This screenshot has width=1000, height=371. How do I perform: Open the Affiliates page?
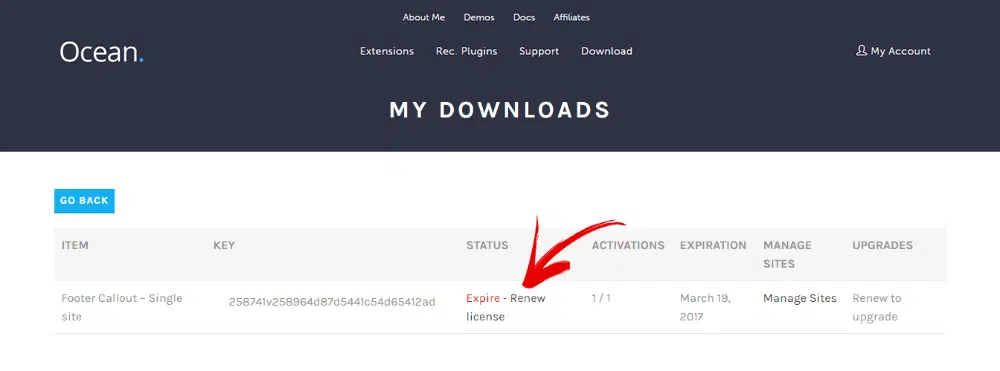pyautogui.click(x=571, y=17)
